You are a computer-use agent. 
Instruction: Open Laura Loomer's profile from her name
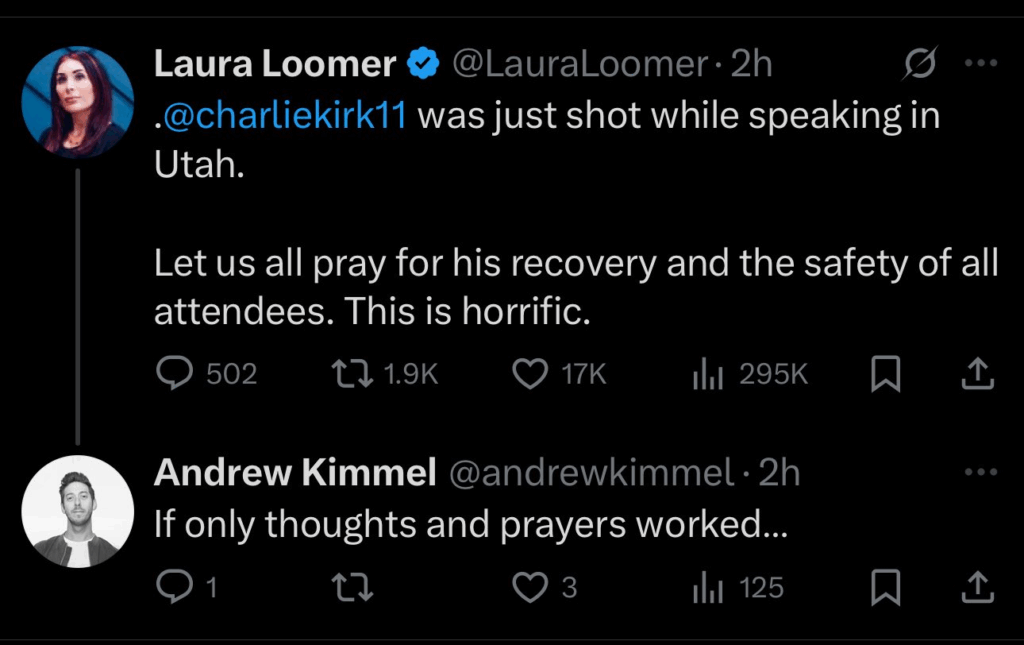(x=275, y=65)
